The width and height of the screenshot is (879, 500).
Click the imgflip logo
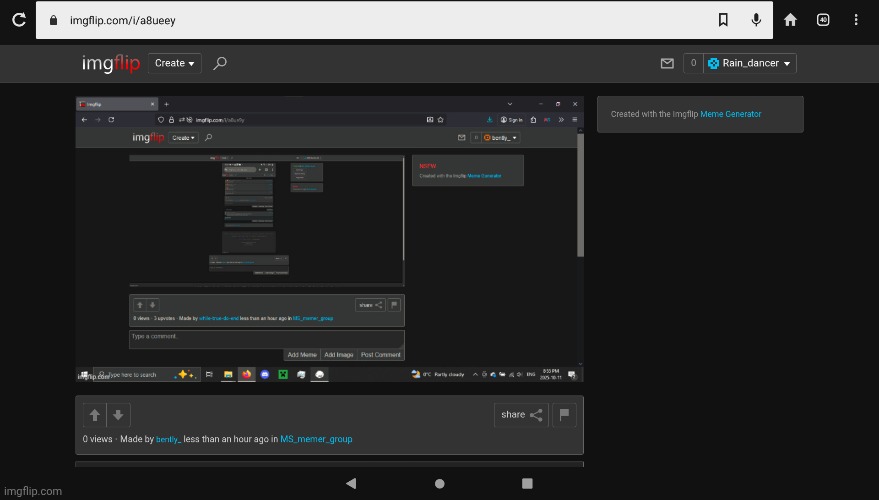111,63
